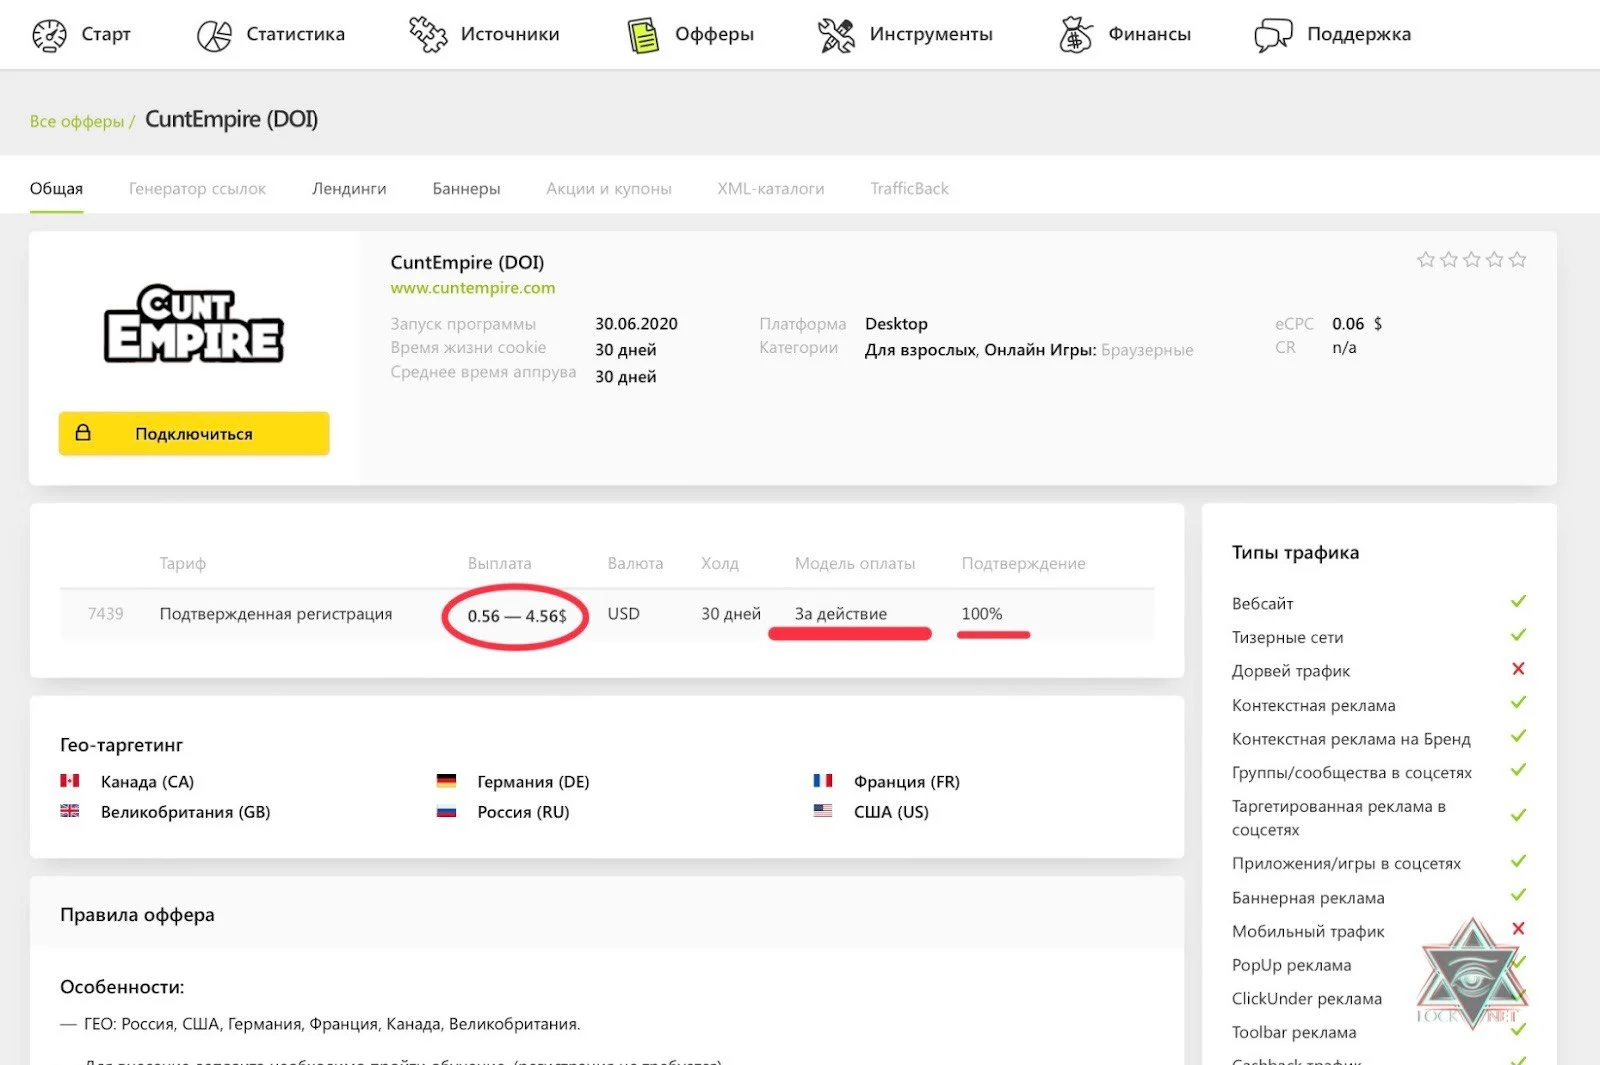Click the checkmark next to Группы/сообщества в соцсетях
Image resolution: width=1600 pixels, height=1065 pixels.
(x=1518, y=770)
